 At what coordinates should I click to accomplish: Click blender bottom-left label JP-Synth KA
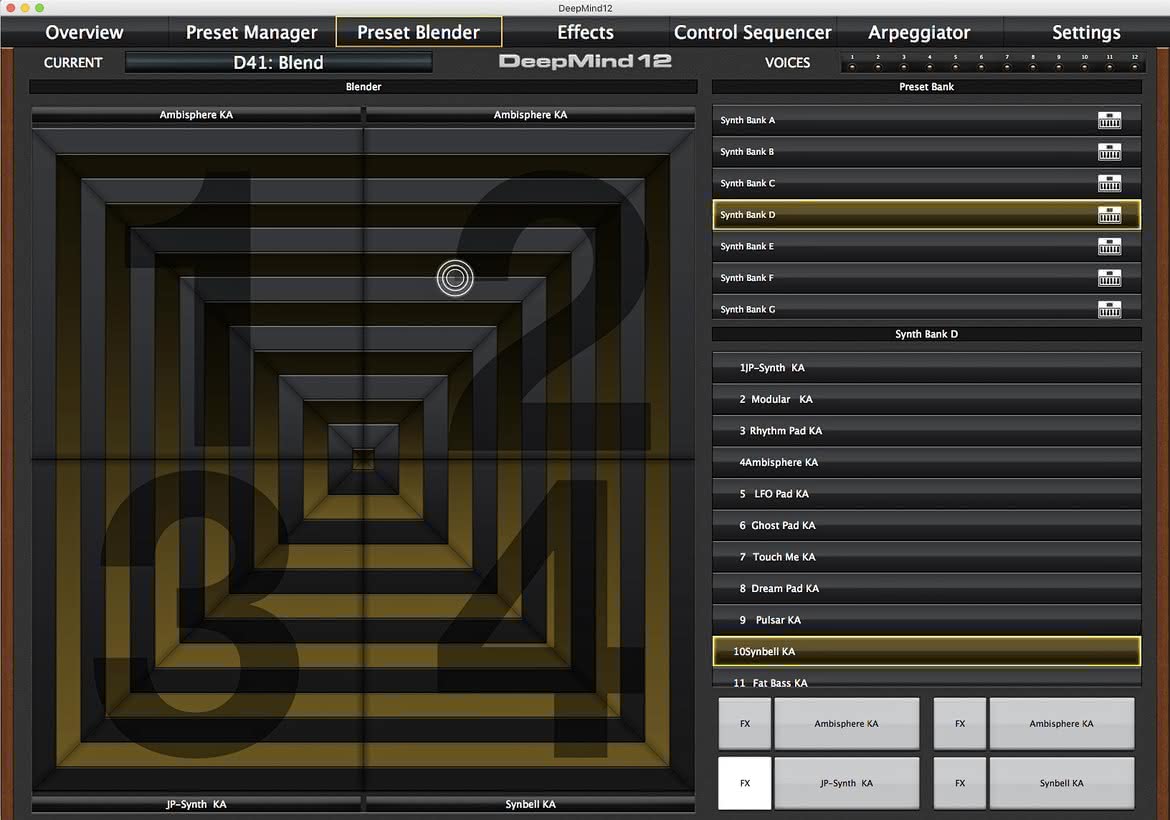click(x=196, y=804)
